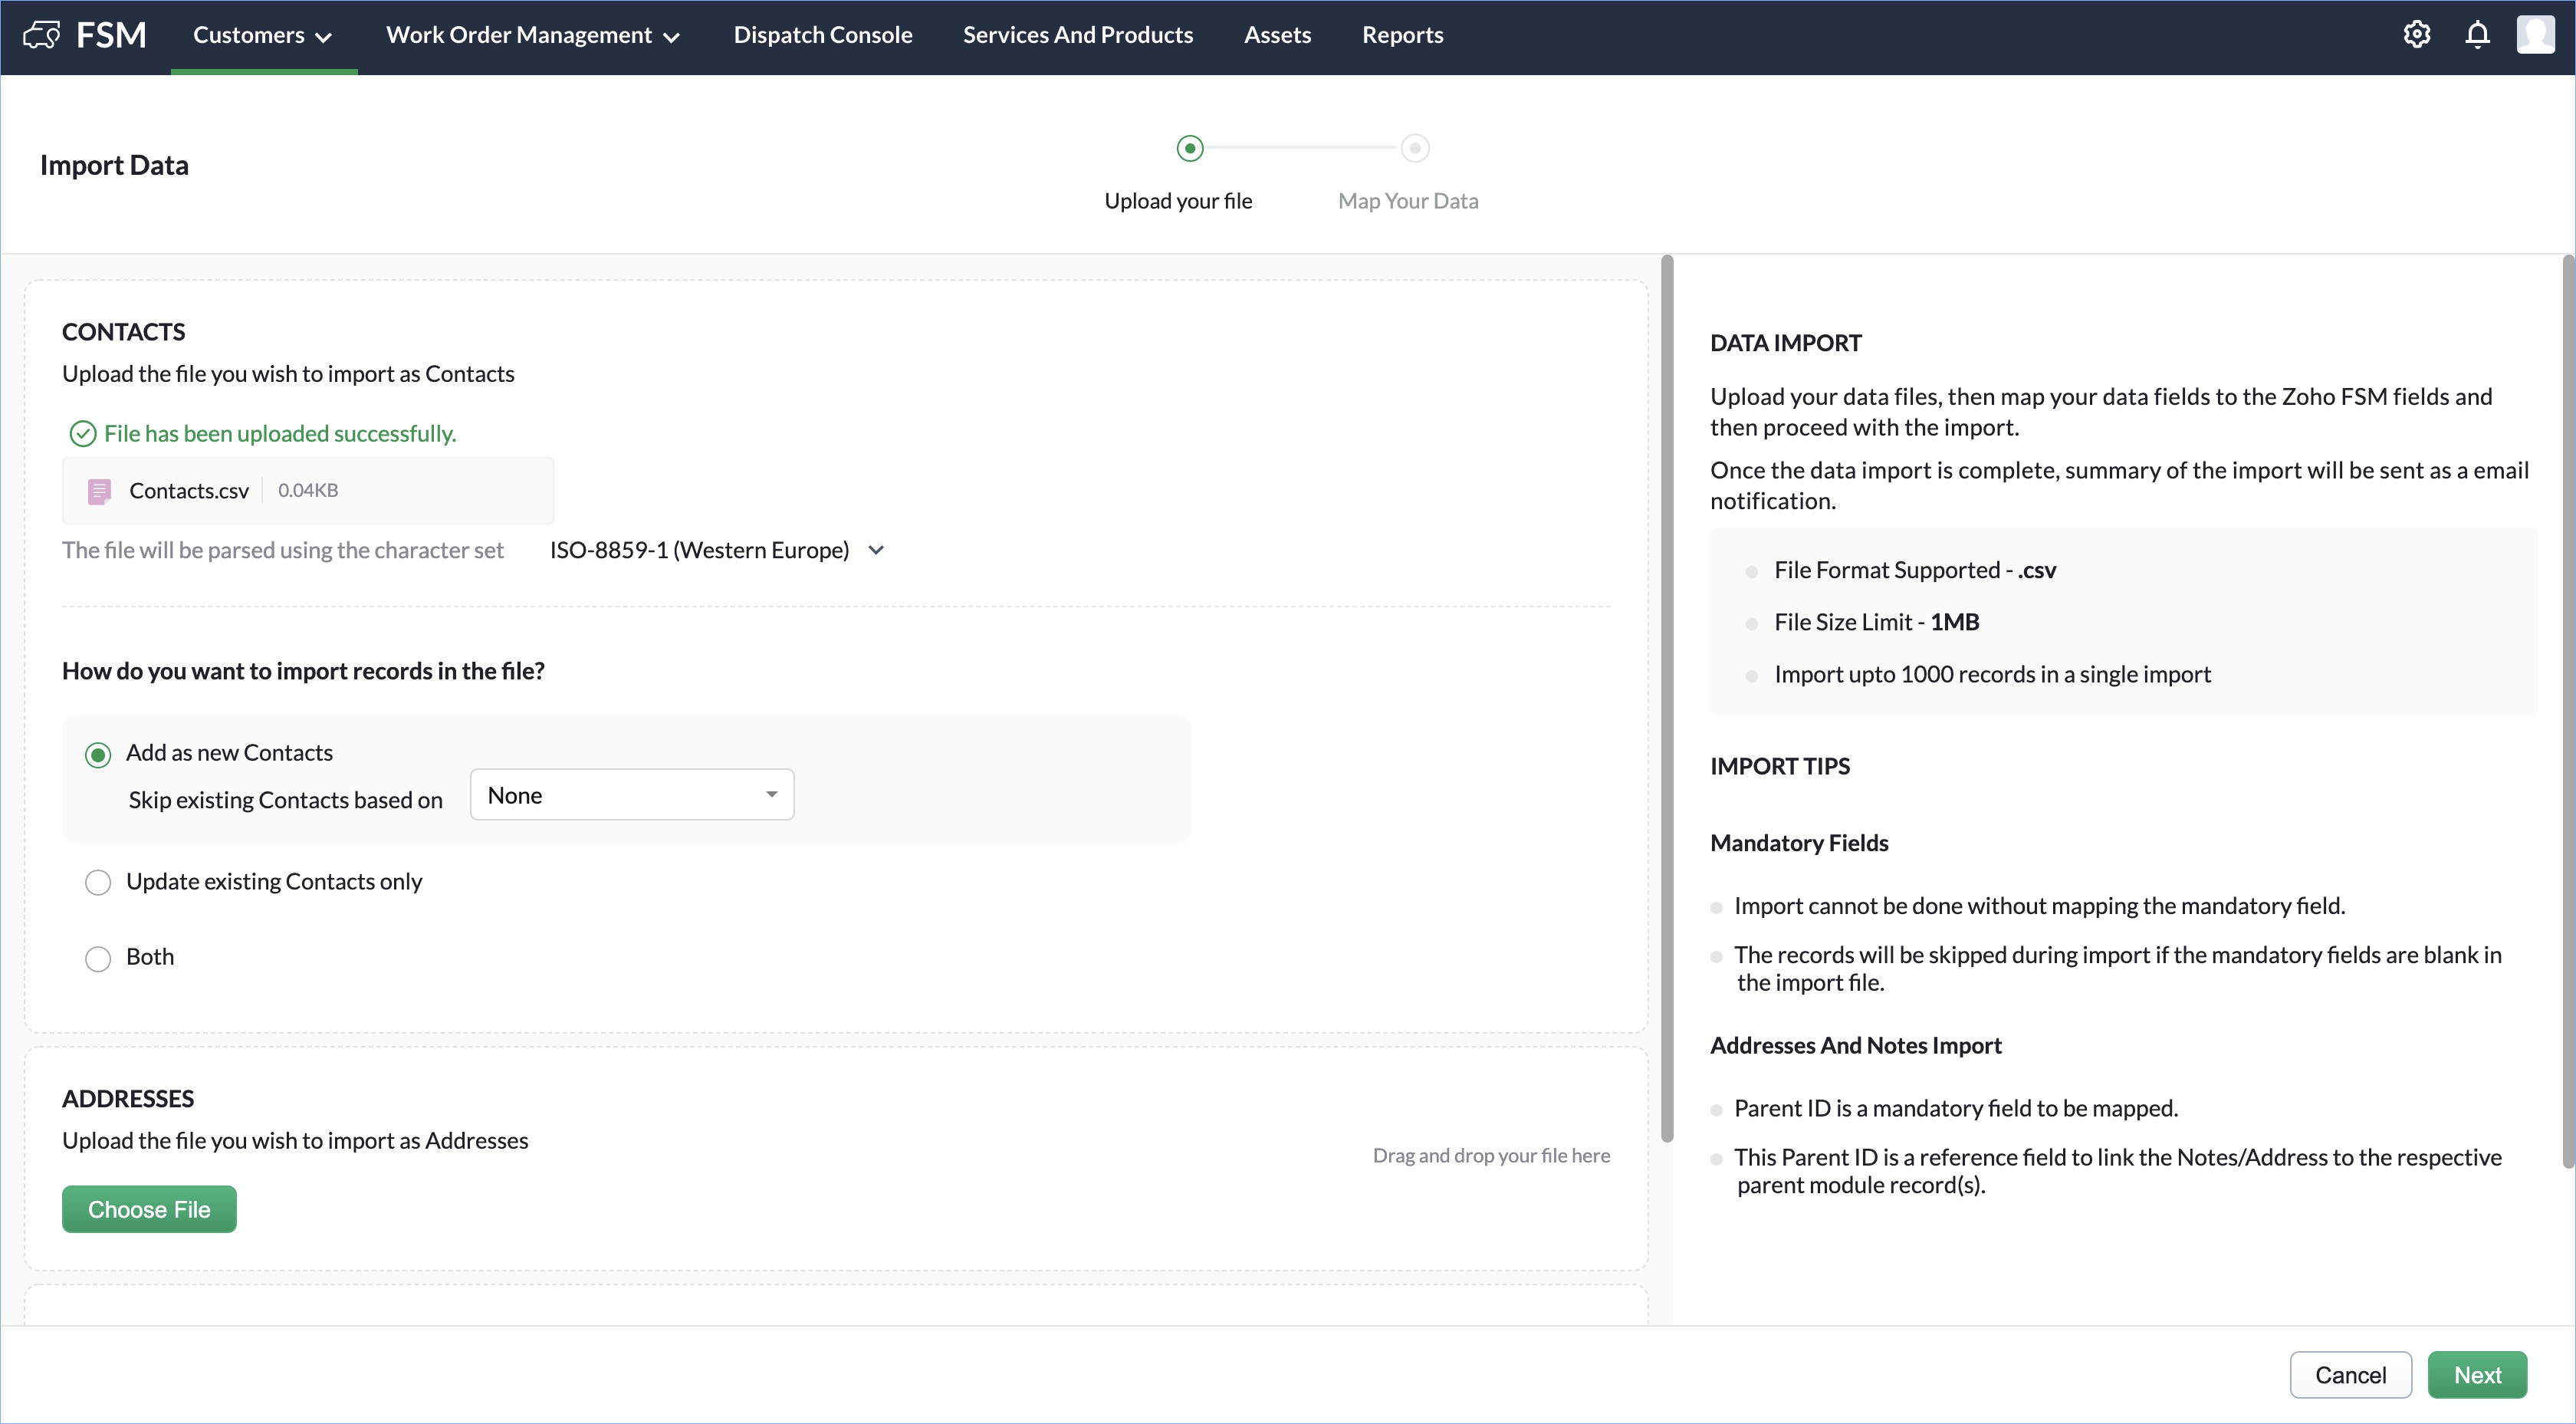Click the Upload your file step indicator
Image resolution: width=2576 pixels, height=1424 pixels.
coord(1189,149)
